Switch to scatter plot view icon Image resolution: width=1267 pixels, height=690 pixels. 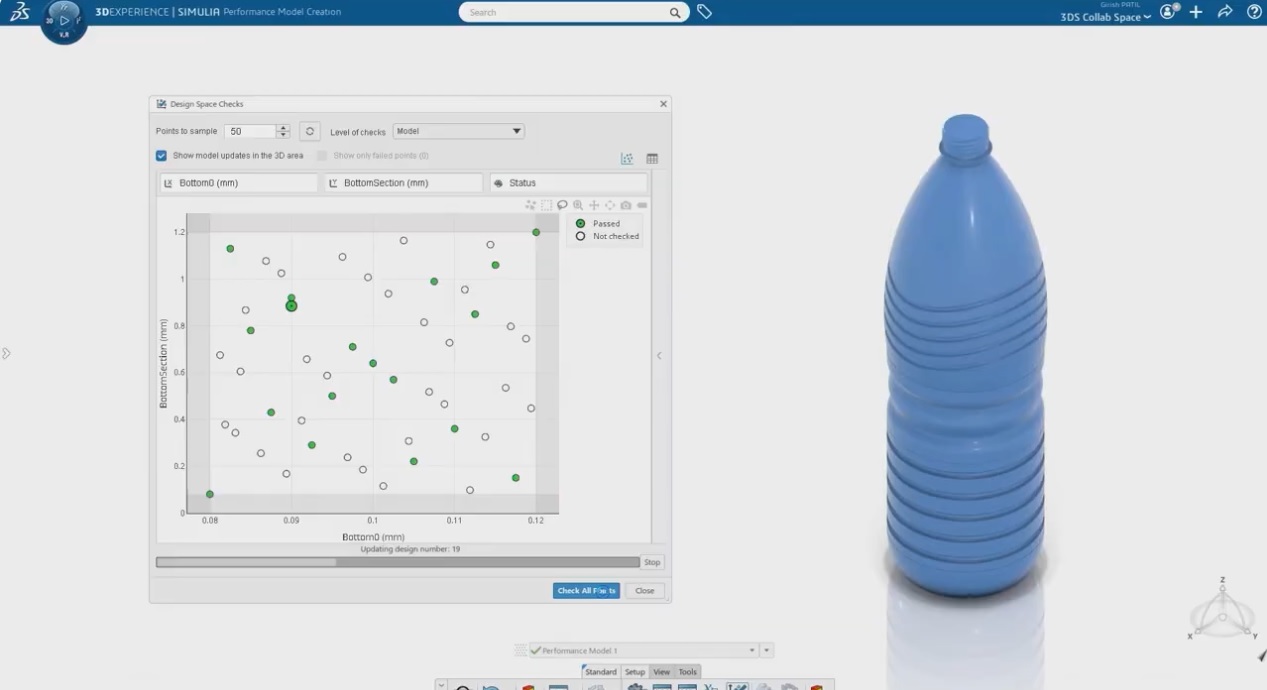pos(627,159)
